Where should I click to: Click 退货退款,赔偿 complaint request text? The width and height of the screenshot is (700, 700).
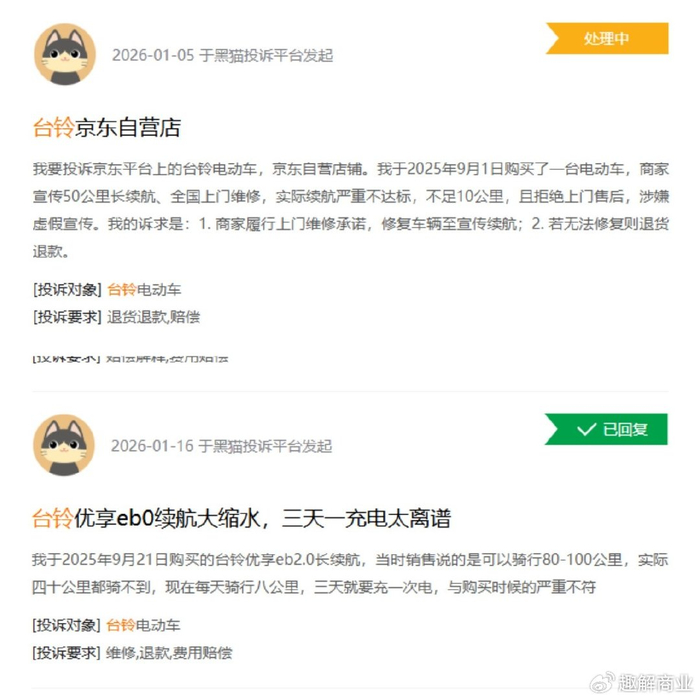click(154, 317)
